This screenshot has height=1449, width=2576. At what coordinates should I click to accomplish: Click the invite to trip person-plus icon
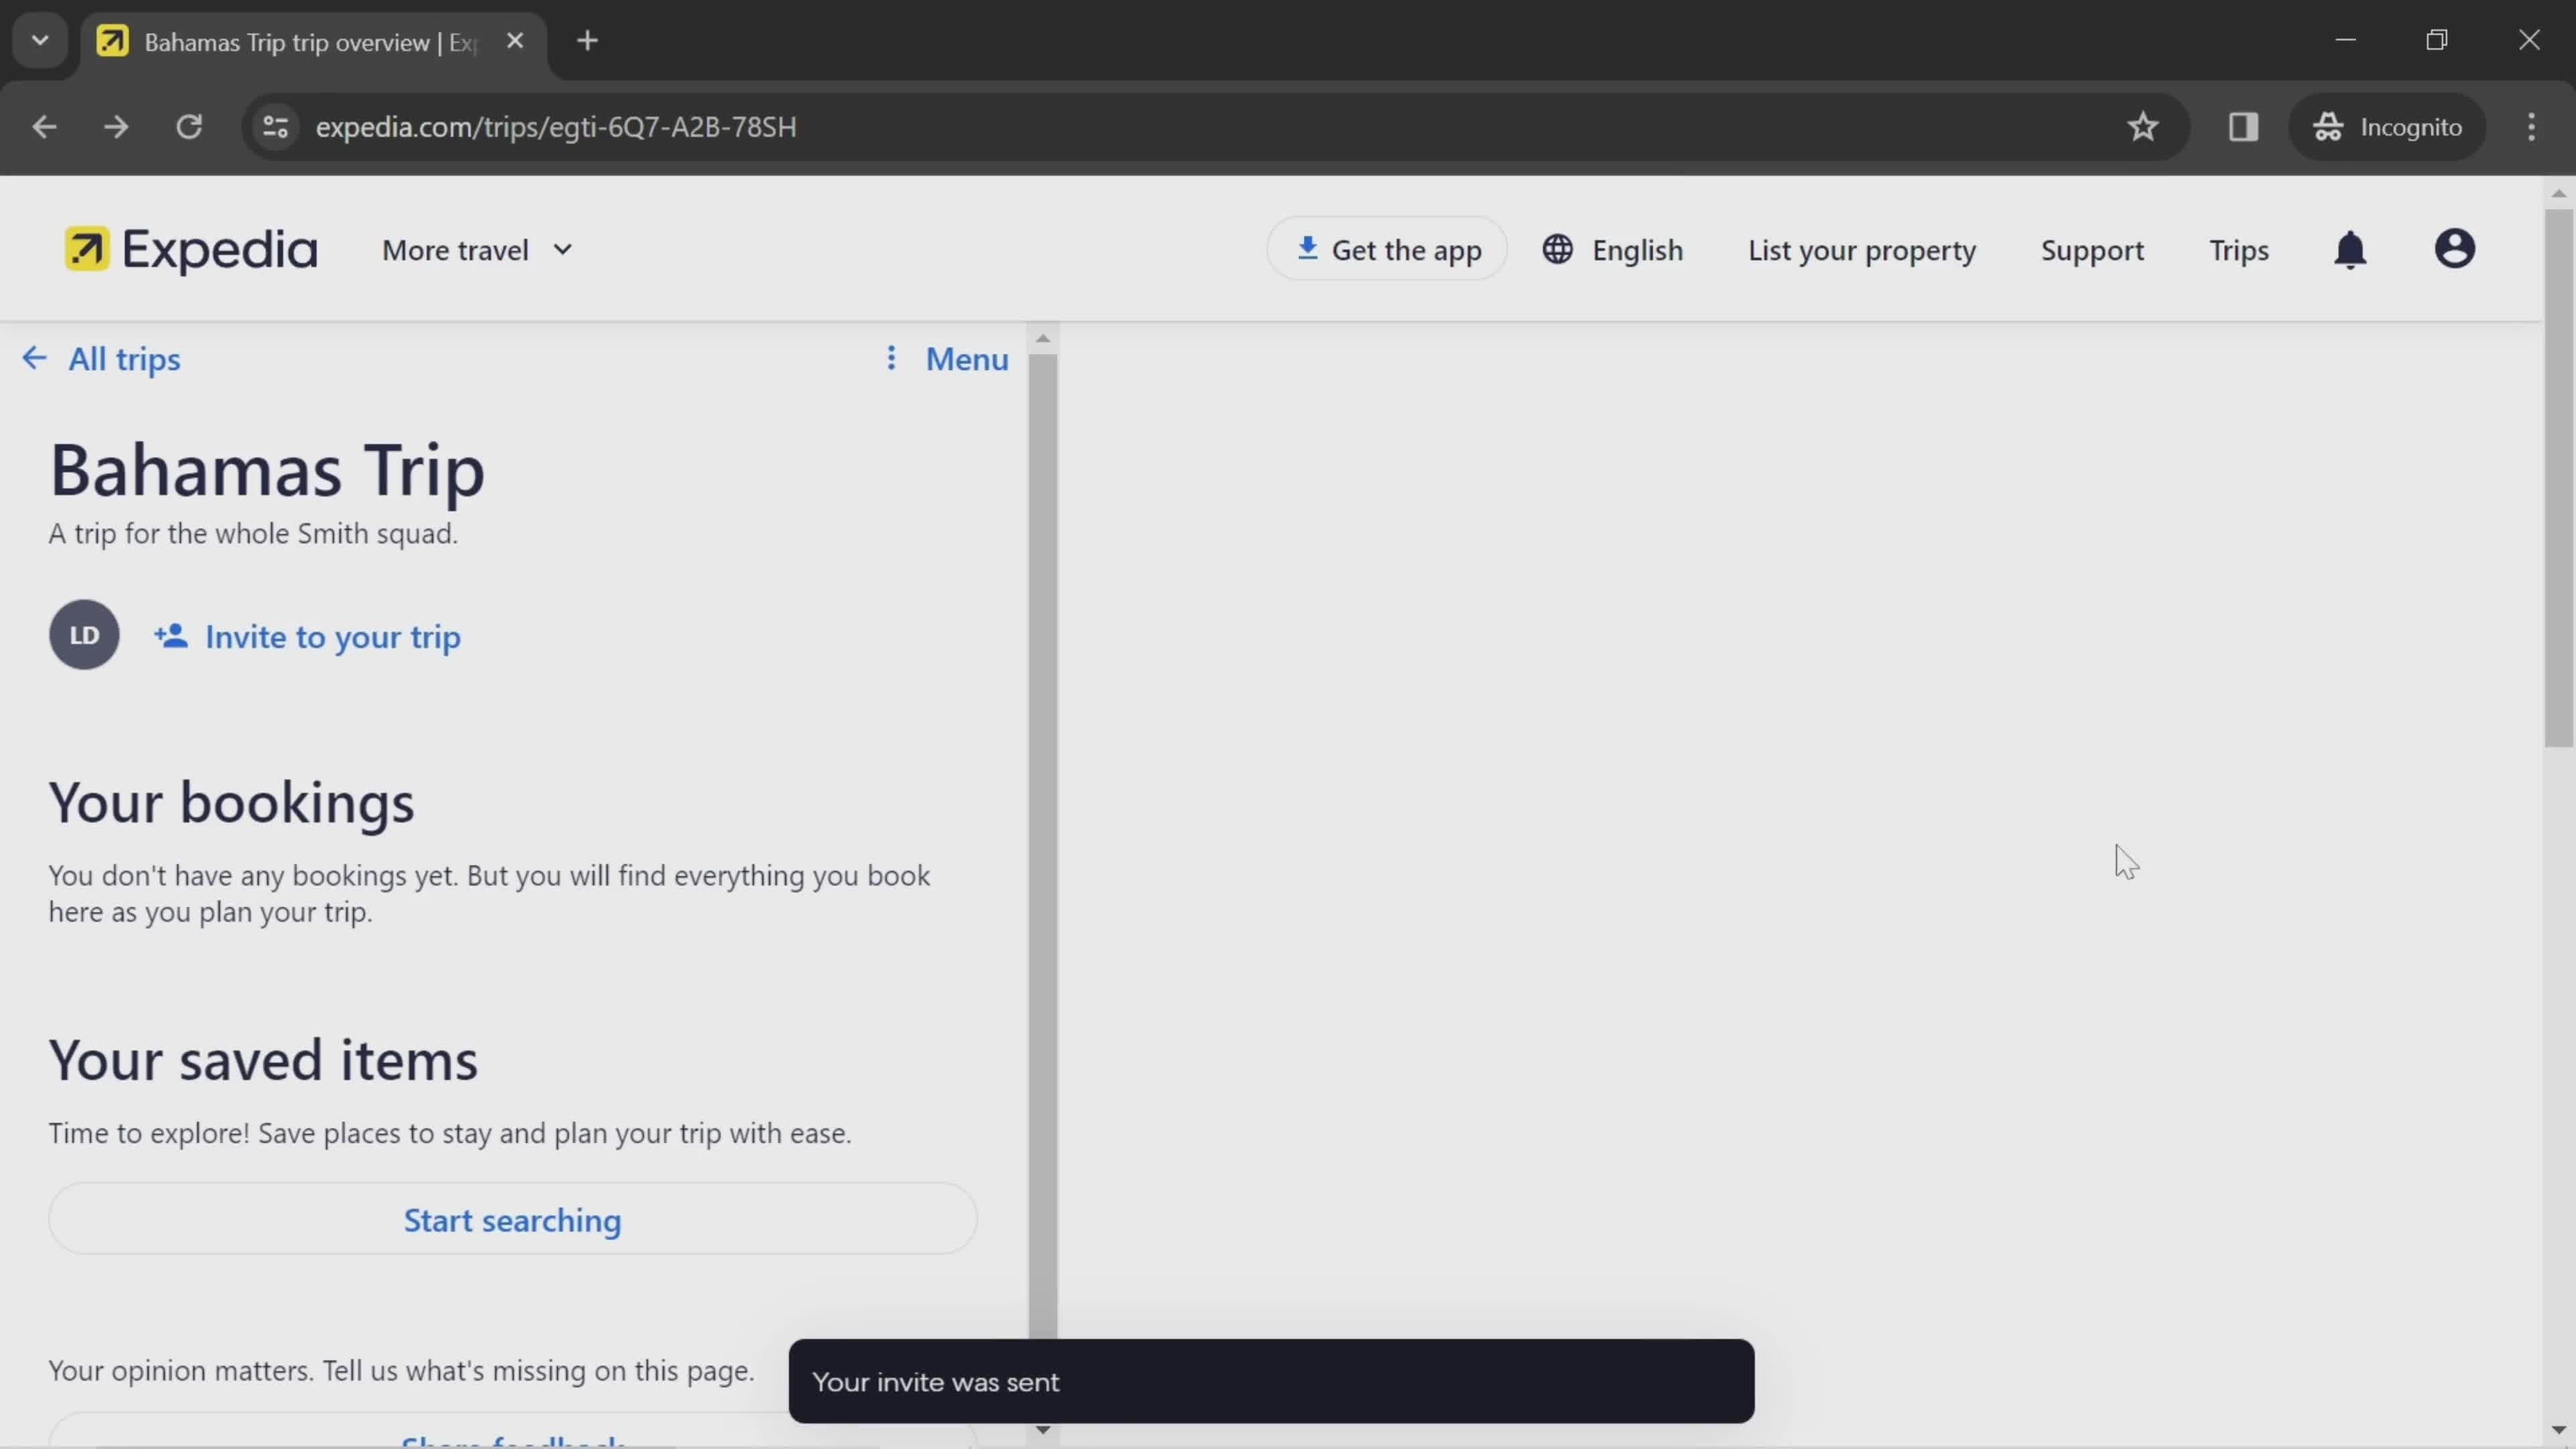coord(172,635)
